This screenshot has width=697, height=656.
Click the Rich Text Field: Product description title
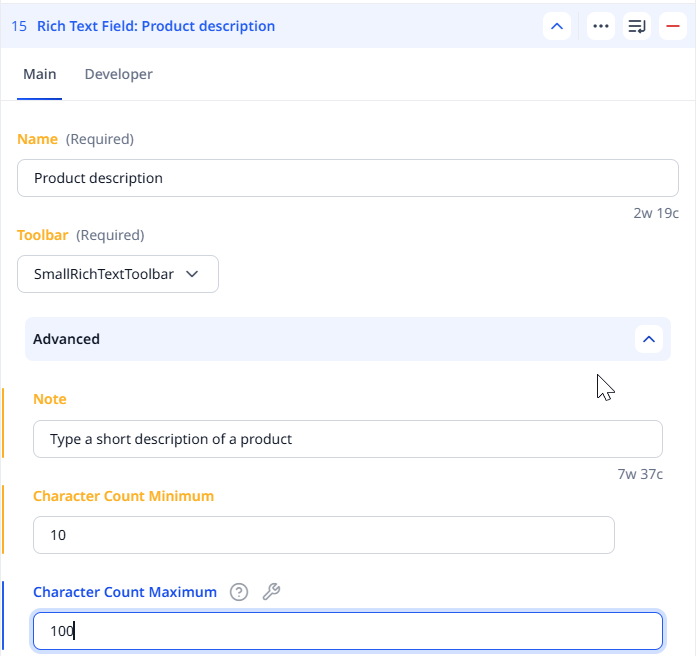(x=156, y=26)
